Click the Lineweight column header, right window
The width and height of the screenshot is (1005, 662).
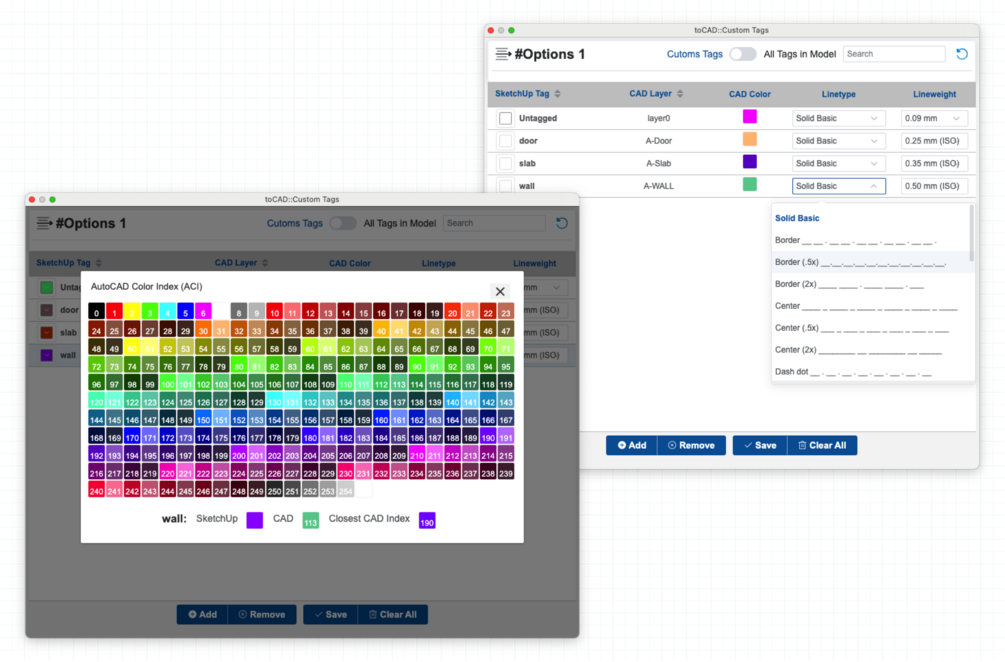(934, 94)
